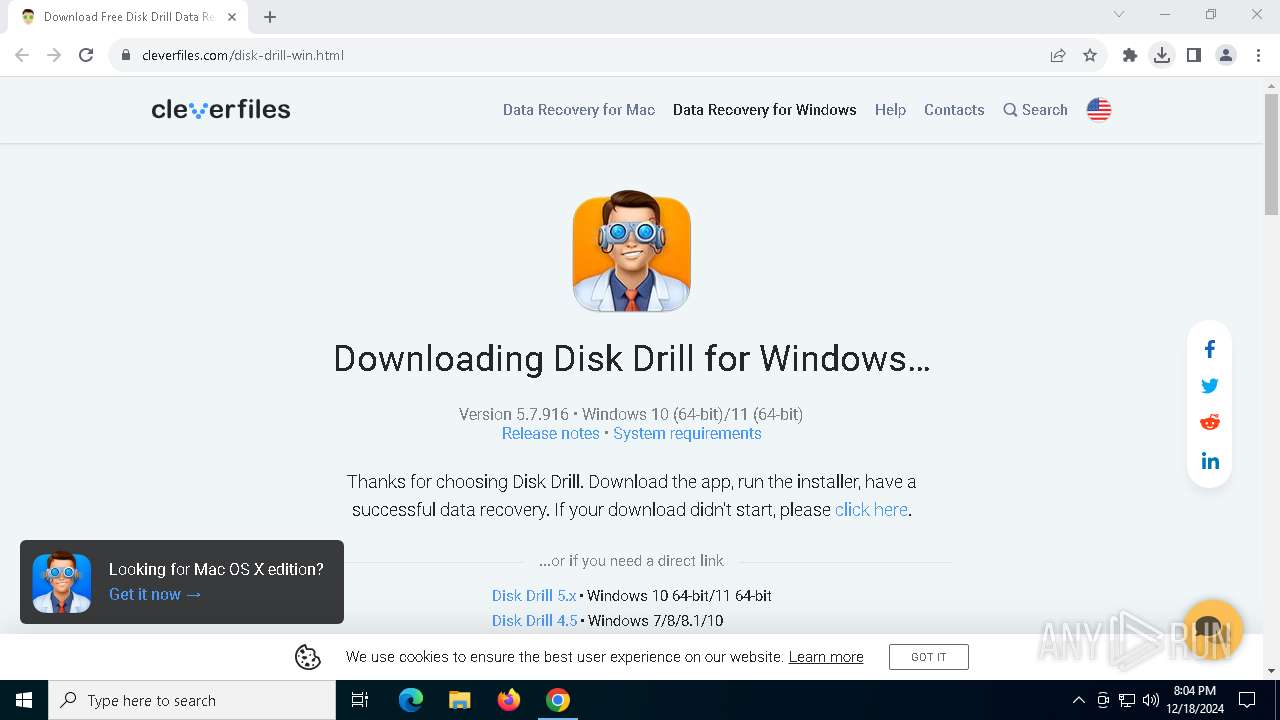Click the Chrome taskbar icon

click(x=558, y=700)
